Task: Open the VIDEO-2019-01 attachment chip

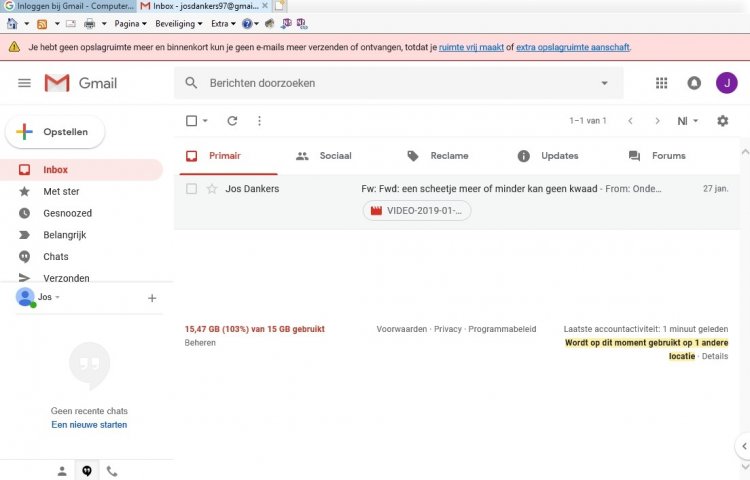Action: click(x=416, y=211)
